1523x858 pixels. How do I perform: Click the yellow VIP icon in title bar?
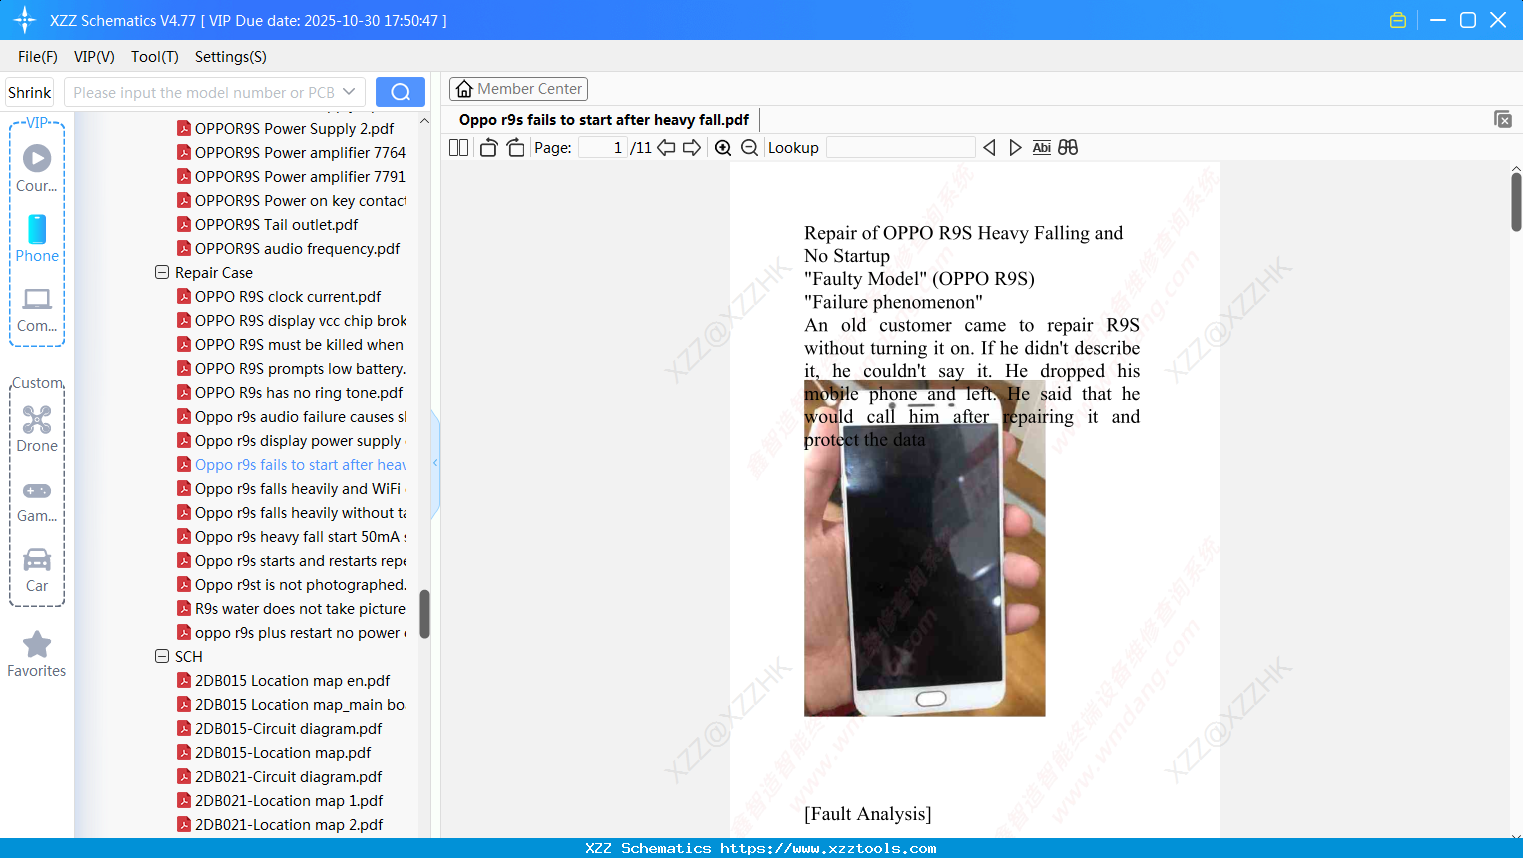[x=1398, y=20]
